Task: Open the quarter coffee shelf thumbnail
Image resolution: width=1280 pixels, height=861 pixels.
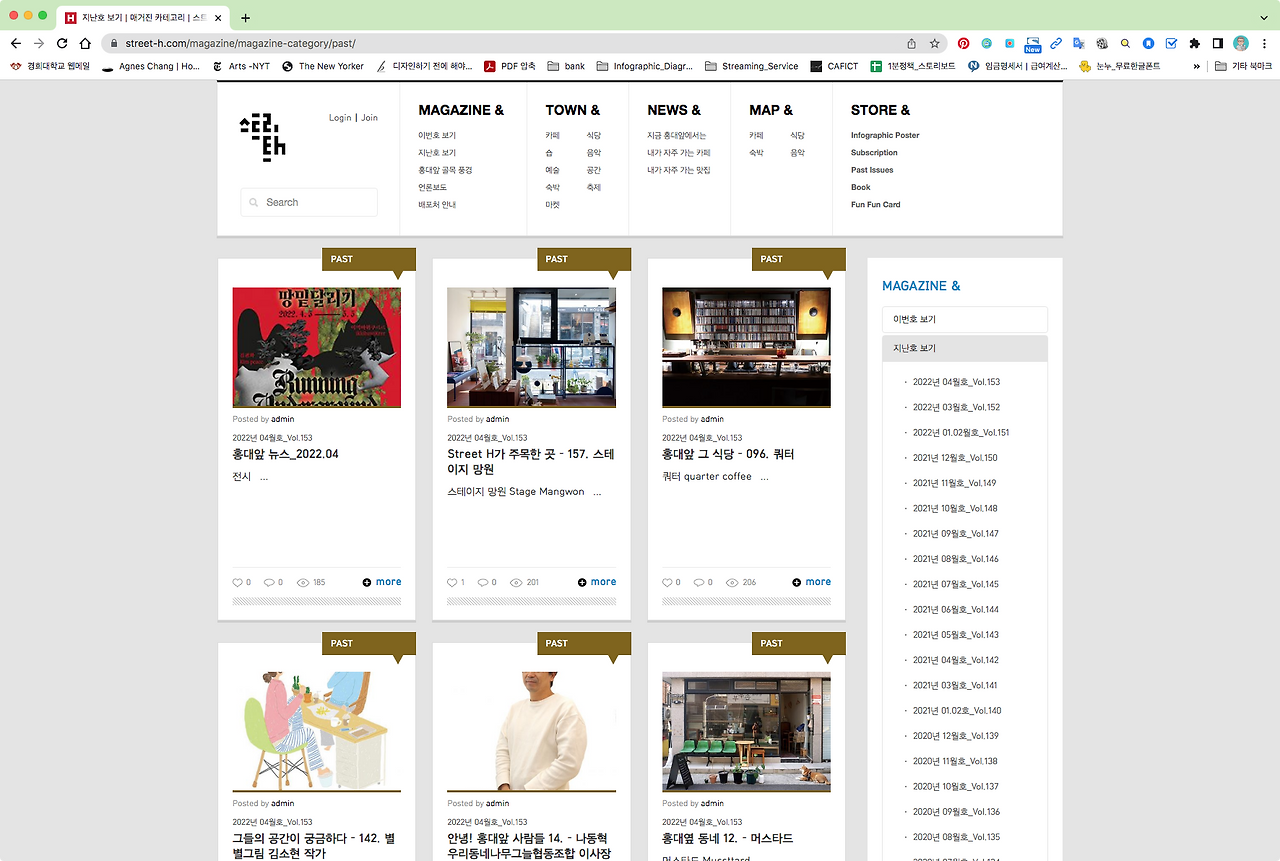Action: pyautogui.click(x=746, y=347)
